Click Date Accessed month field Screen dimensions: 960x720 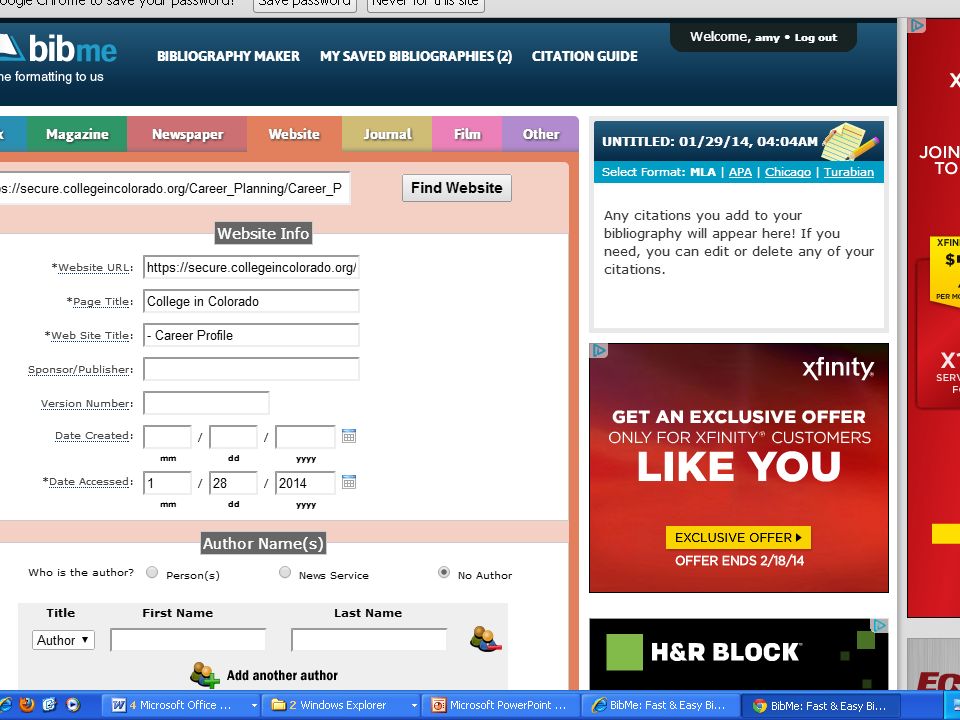coord(167,483)
